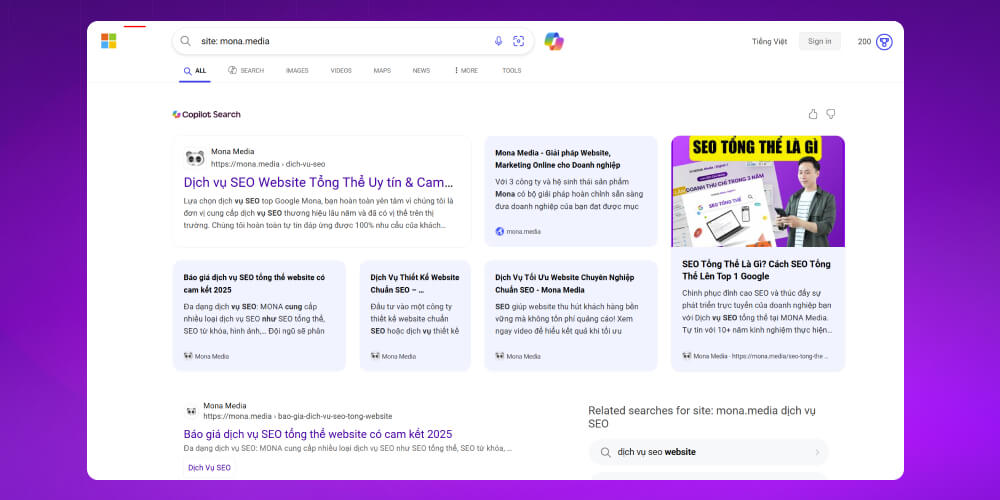The image size is (1000, 500).
Task: Click Mona Media source label under Tối Ưu card
Action: (523, 357)
